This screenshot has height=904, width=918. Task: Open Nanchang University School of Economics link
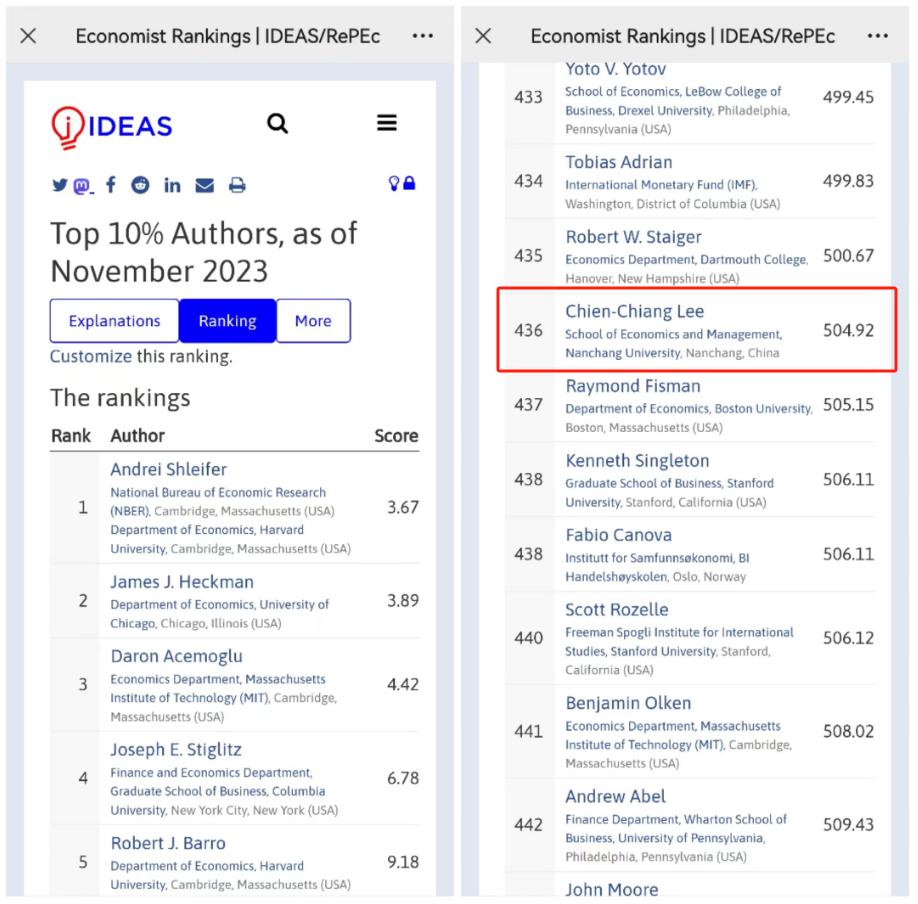pos(673,343)
